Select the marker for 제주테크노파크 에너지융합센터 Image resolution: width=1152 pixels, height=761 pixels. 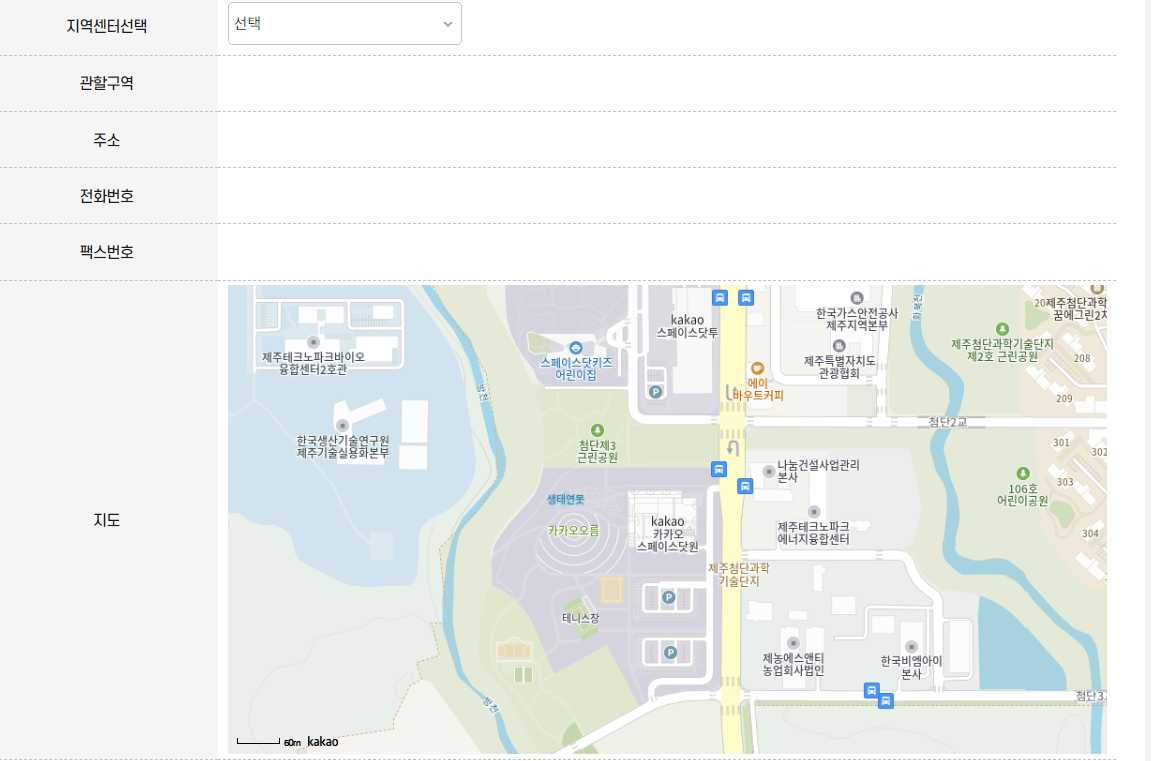coord(813,510)
